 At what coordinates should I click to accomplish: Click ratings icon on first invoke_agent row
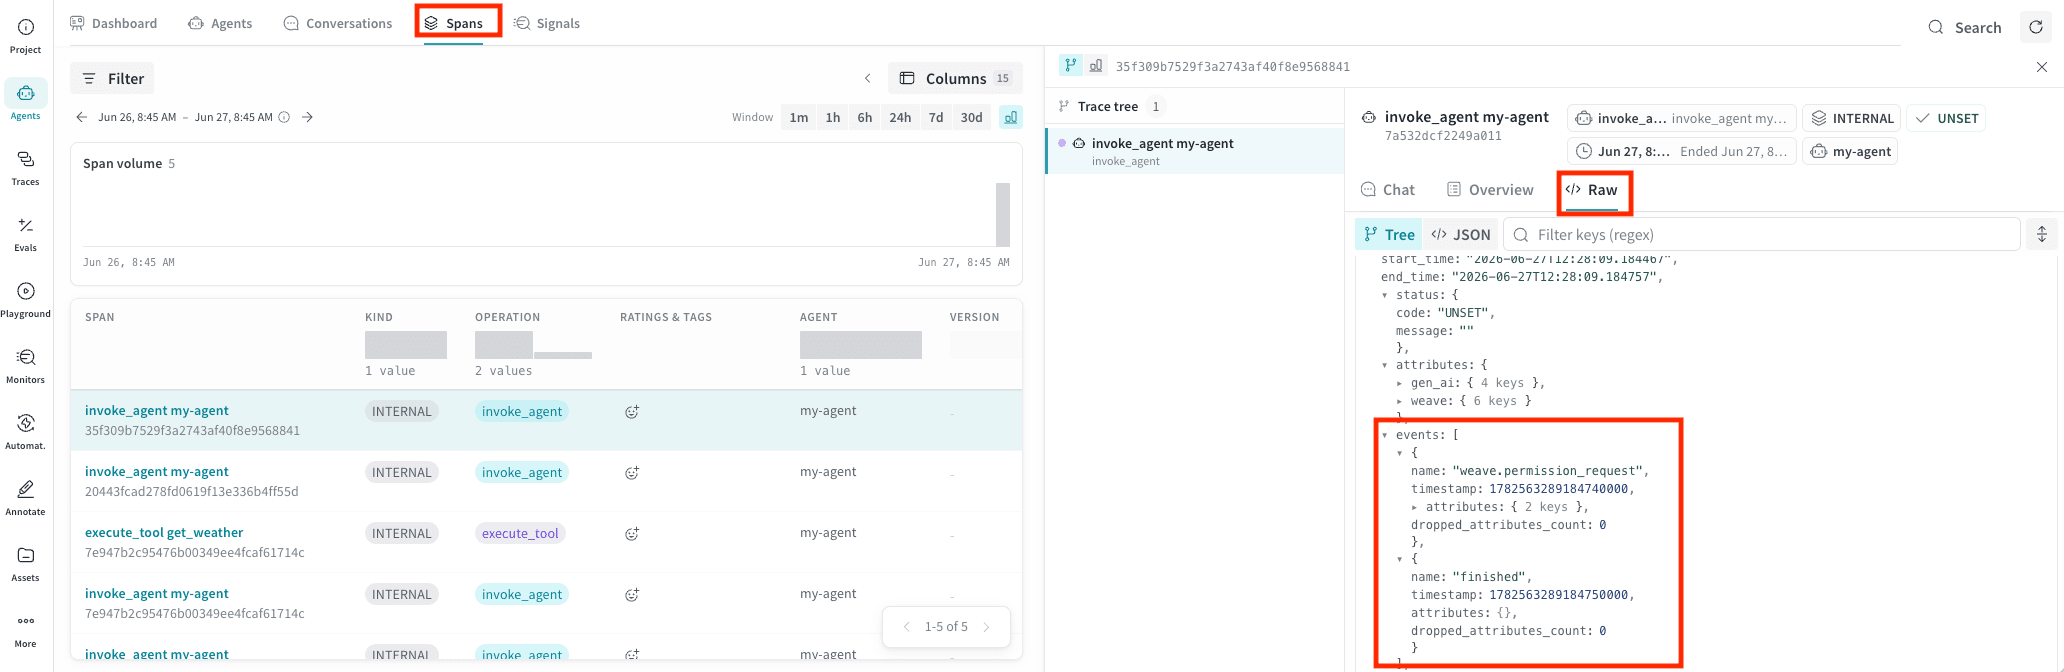(632, 411)
